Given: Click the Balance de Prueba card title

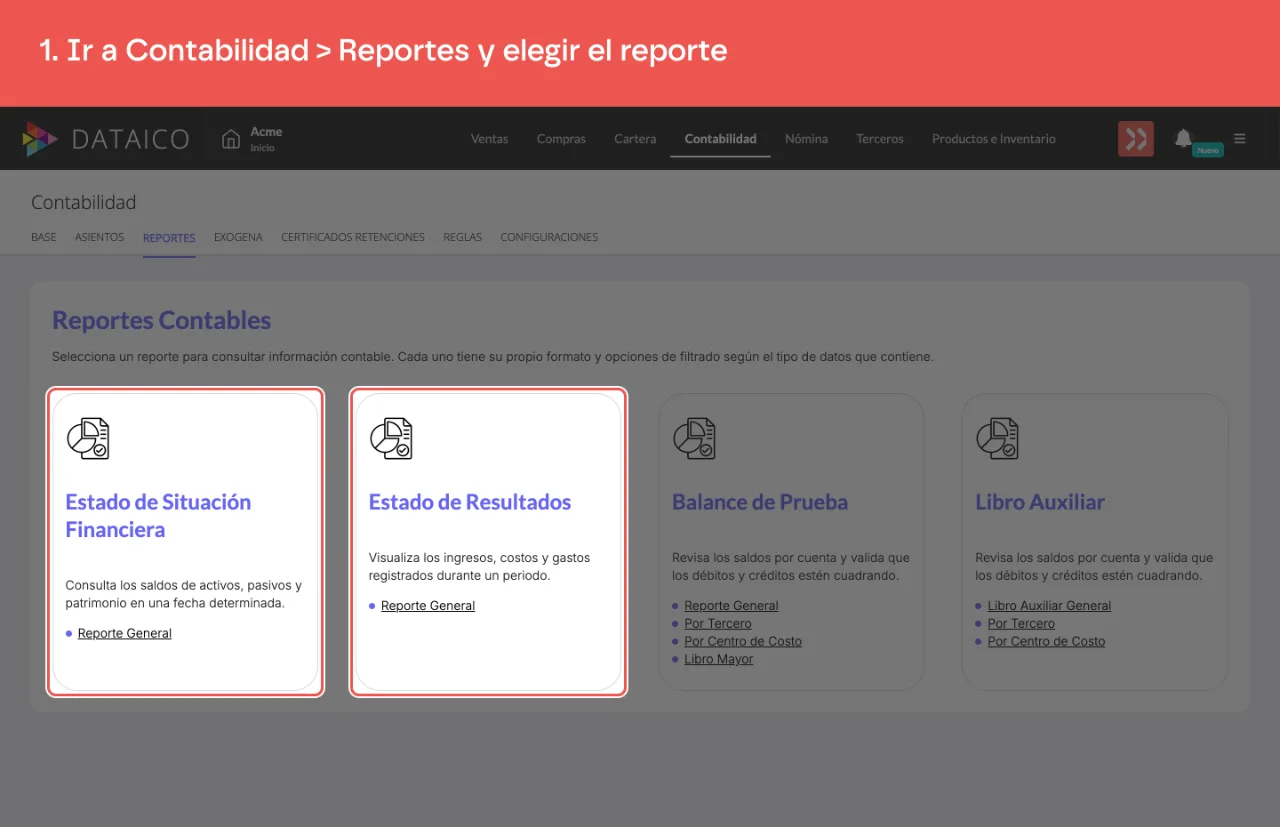Looking at the screenshot, I should point(760,502).
